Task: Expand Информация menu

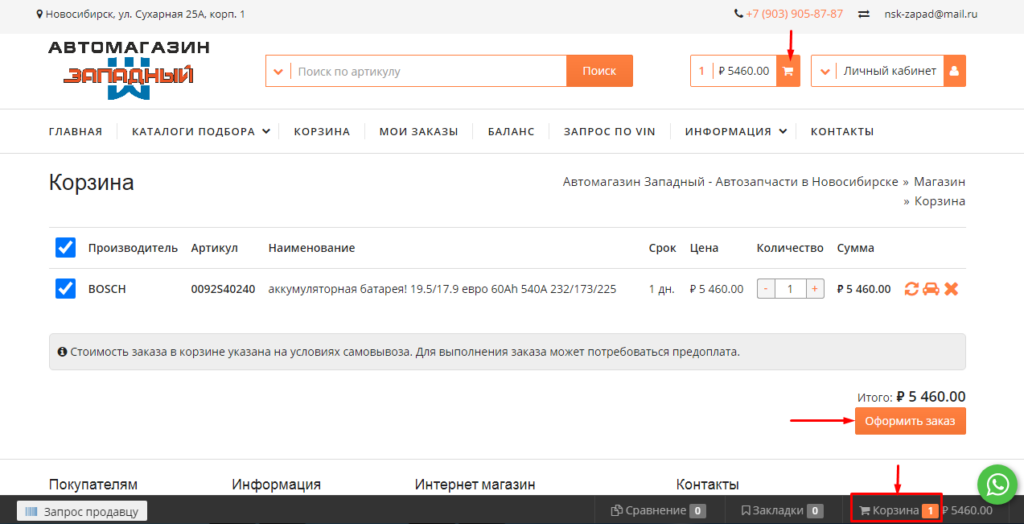Action: click(736, 131)
